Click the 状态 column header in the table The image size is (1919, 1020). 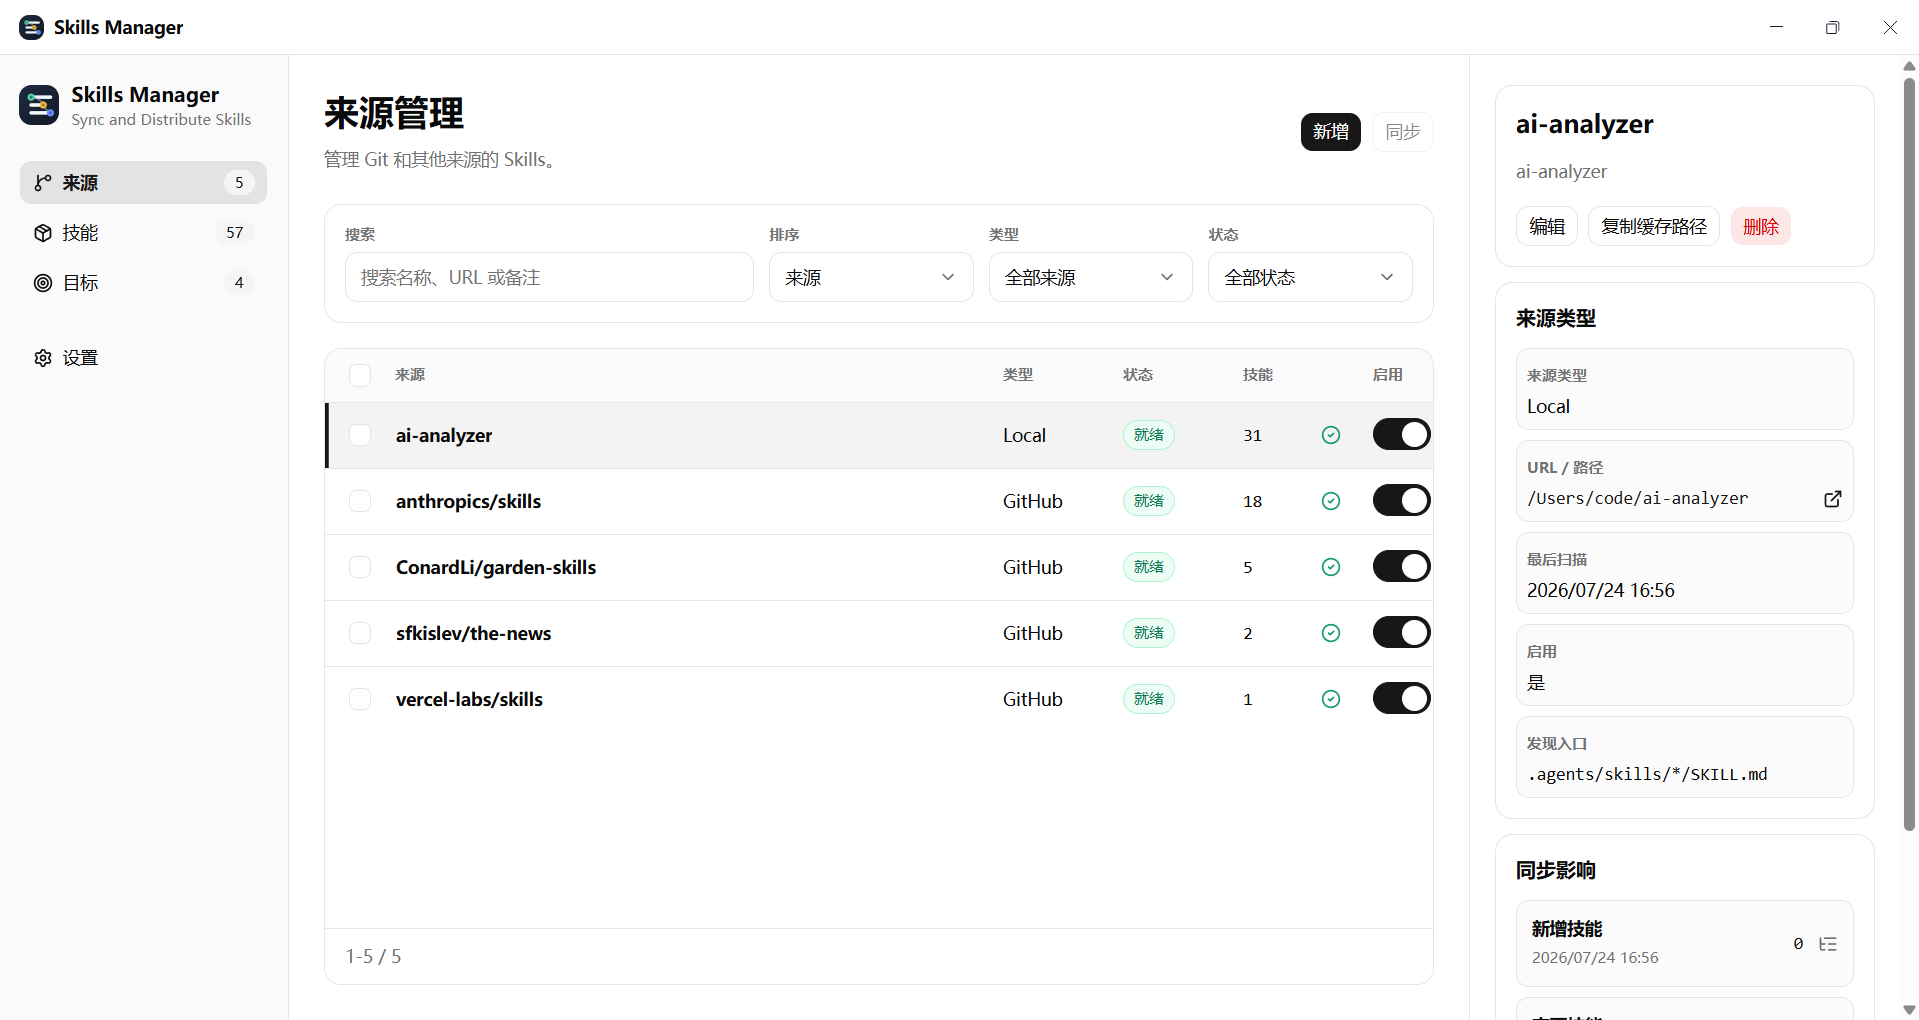tap(1138, 375)
